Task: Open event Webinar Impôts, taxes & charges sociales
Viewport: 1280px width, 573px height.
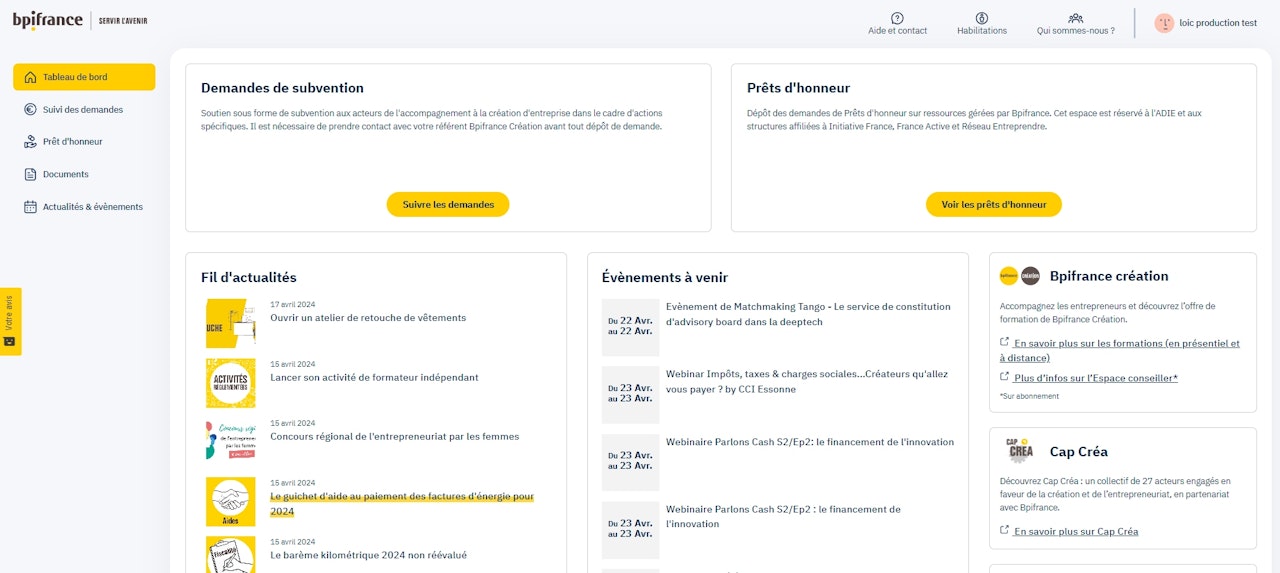Action: pyautogui.click(x=807, y=381)
